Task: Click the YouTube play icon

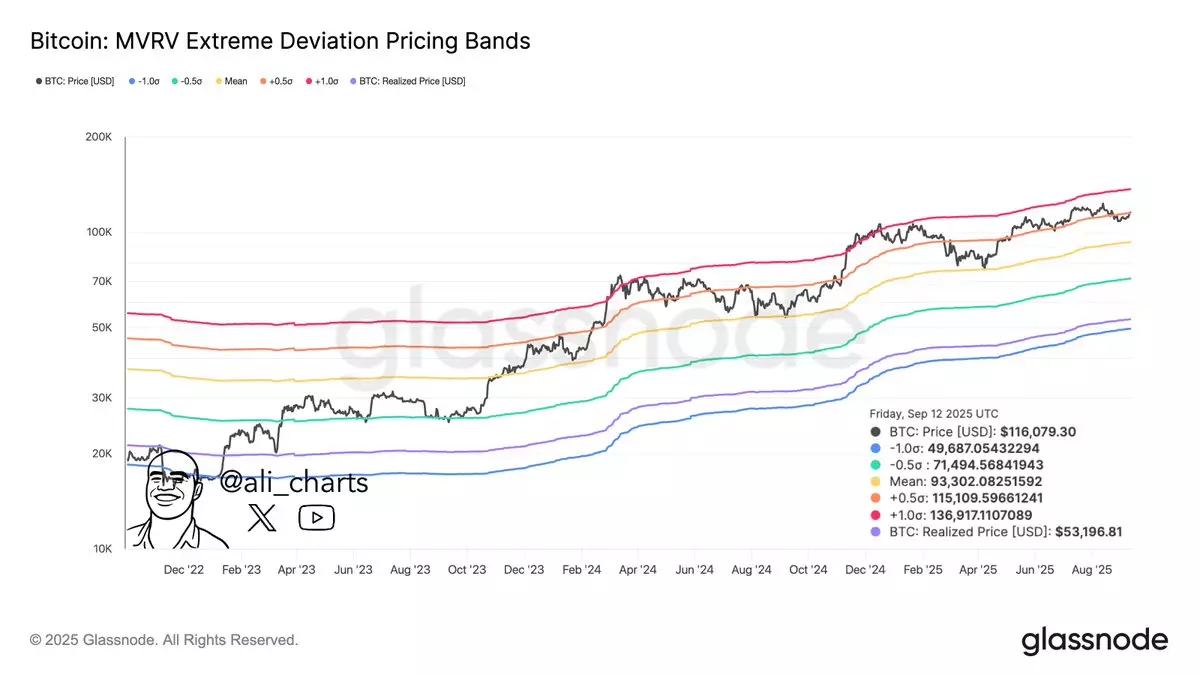Action: (x=316, y=517)
